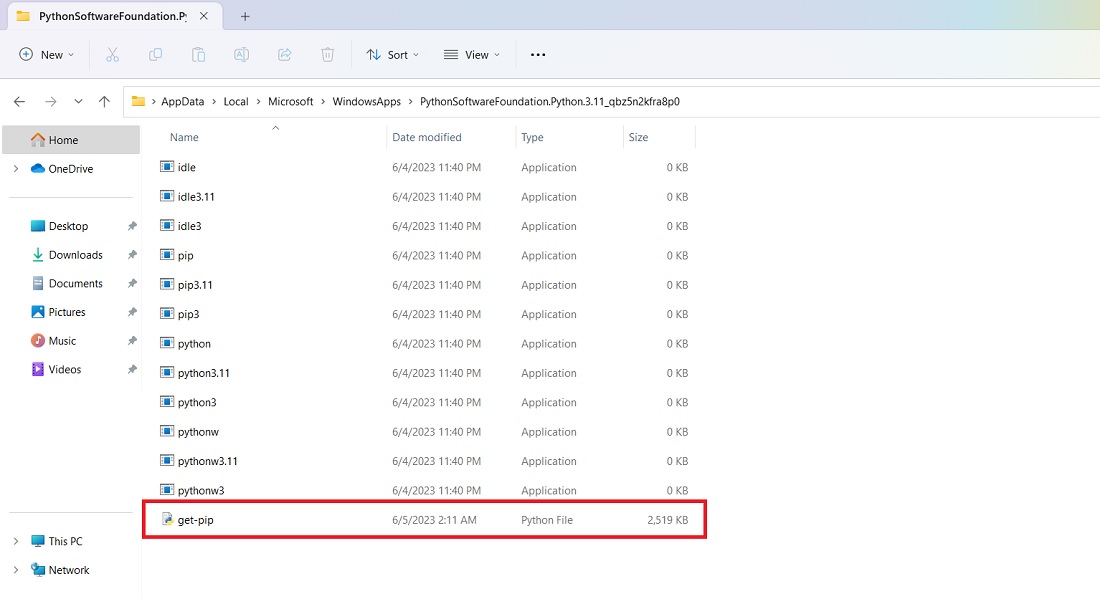
Task: Select the python3.11 application file
Action: tap(203, 373)
